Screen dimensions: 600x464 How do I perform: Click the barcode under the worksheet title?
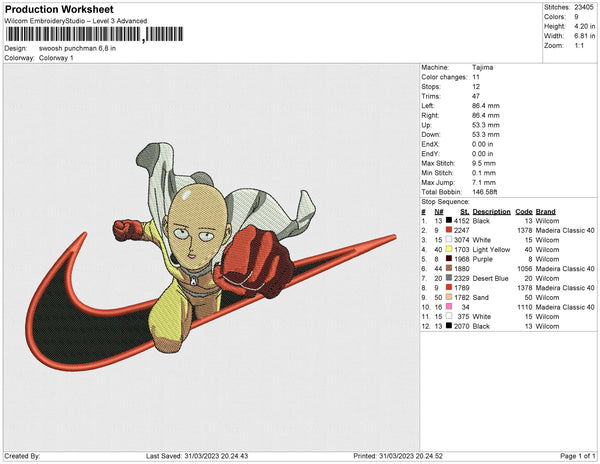(x=95, y=34)
